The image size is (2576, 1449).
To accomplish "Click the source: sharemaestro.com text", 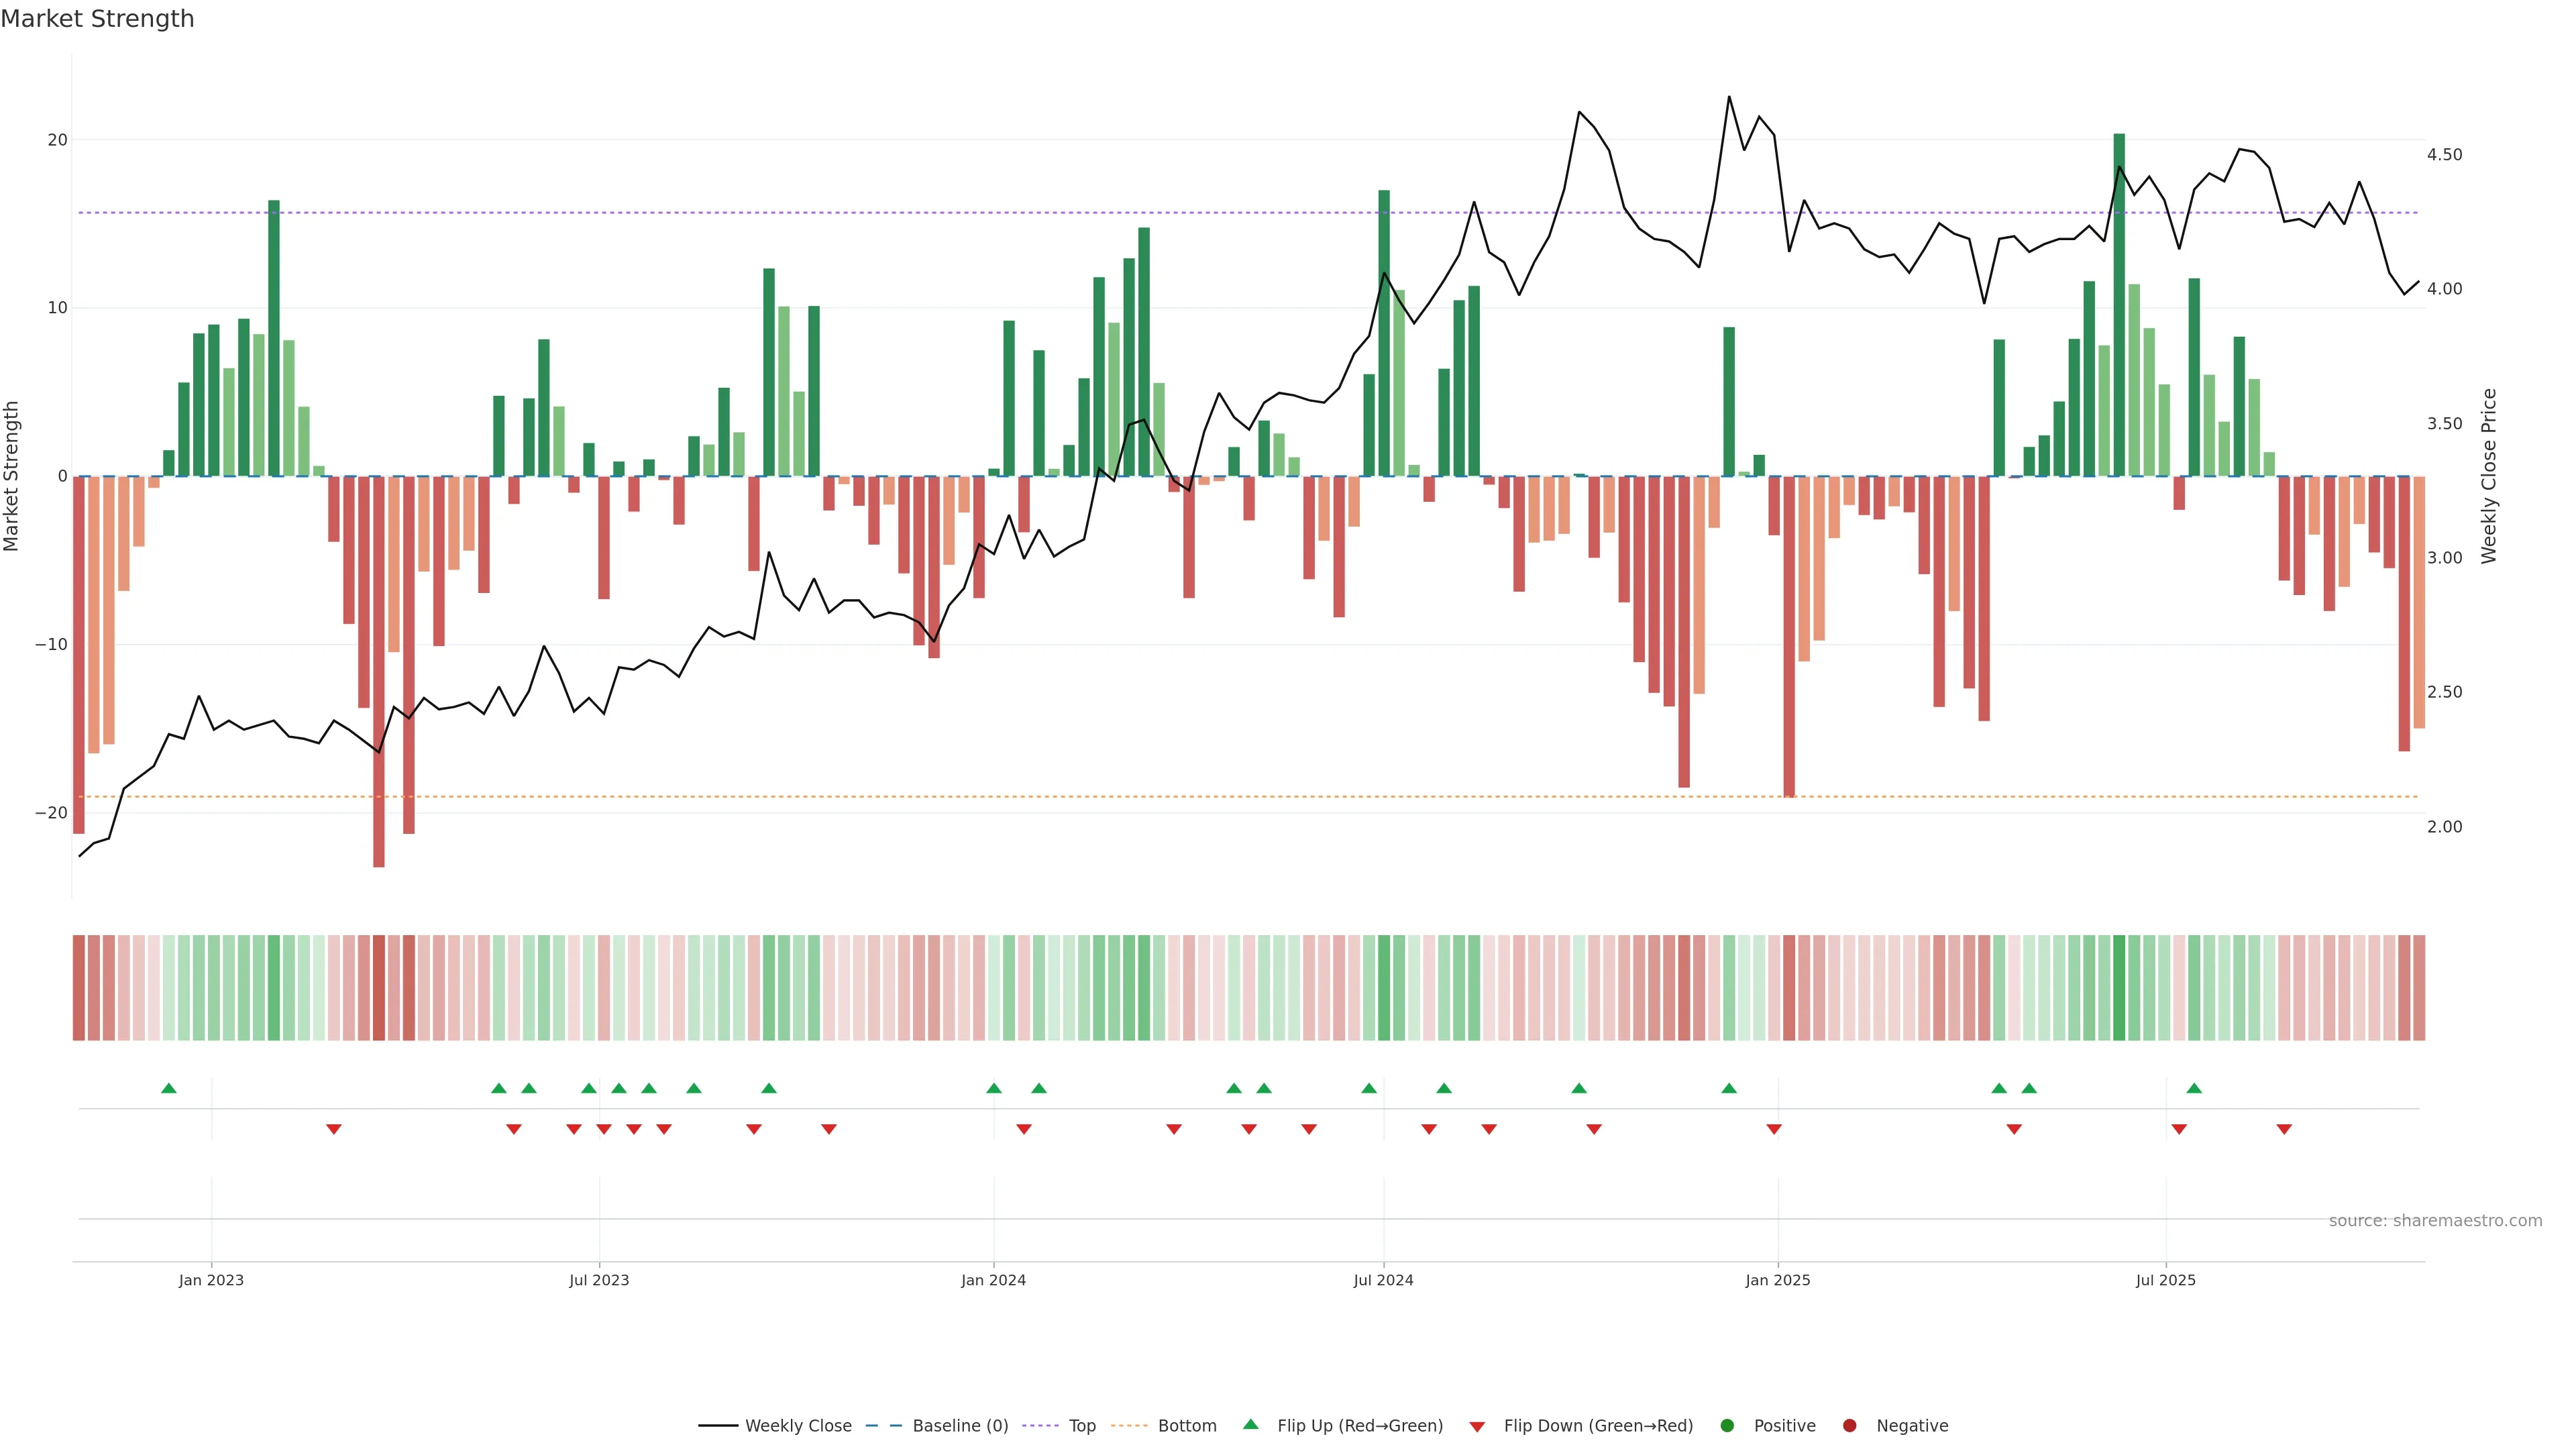I will (2435, 1221).
